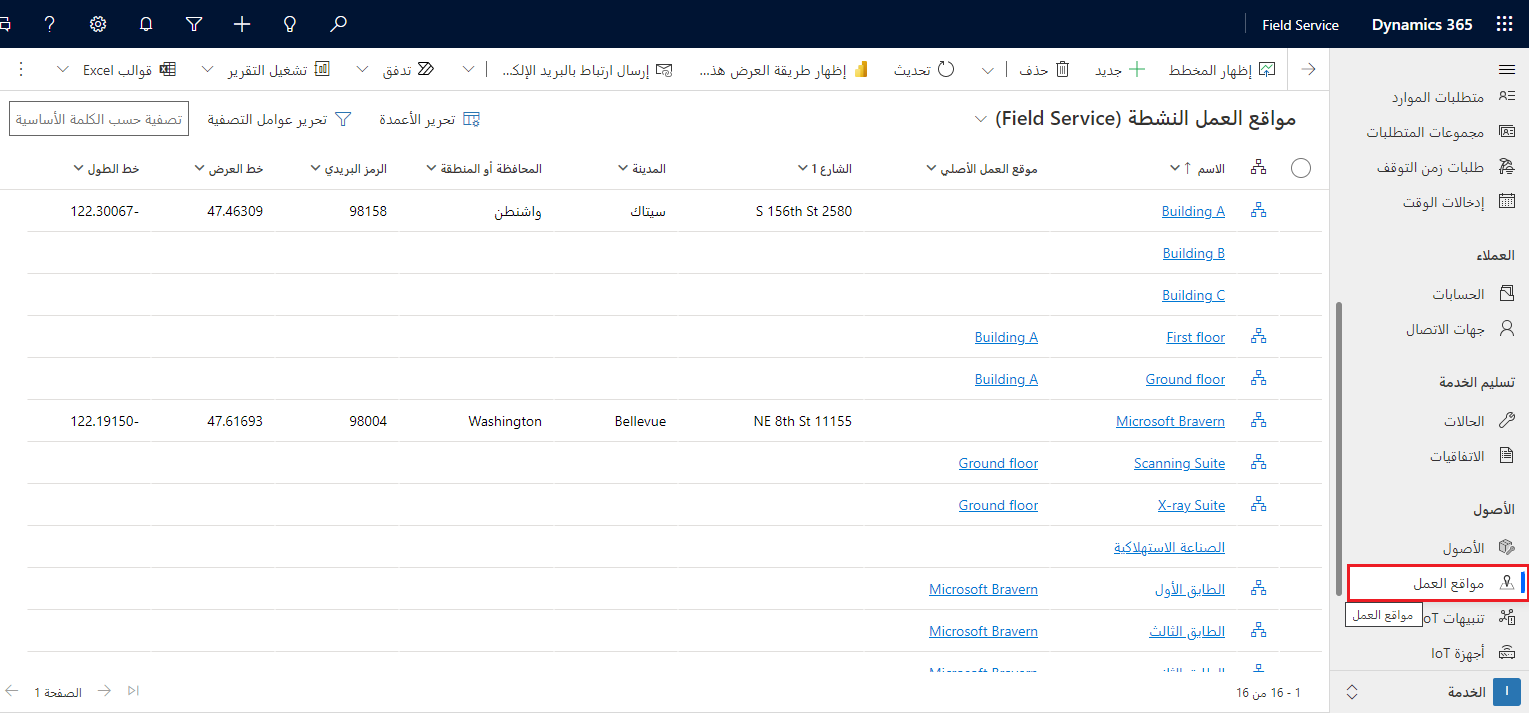Open موقع العمل الأصلي column header menu
Viewport: 1529px width, 713px height.
tap(982, 169)
